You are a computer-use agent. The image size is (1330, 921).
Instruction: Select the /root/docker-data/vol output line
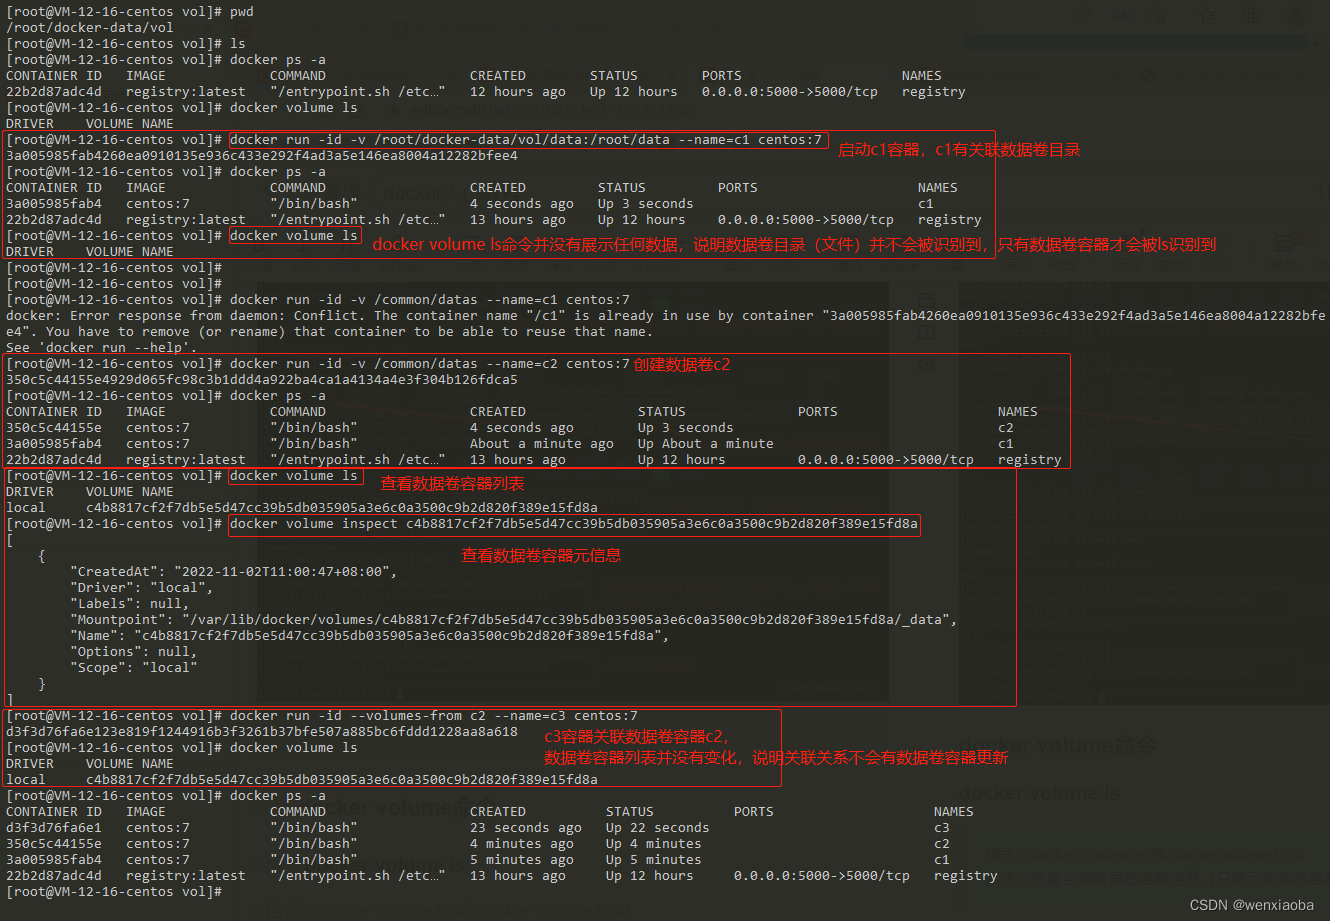click(x=90, y=28)
